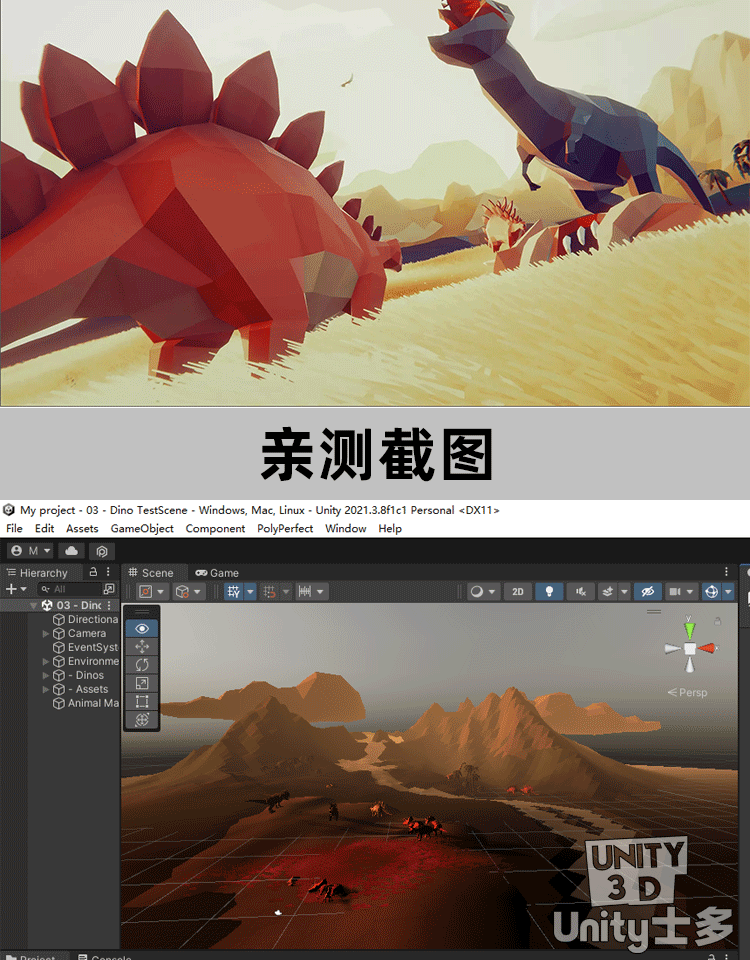Viewport: 750px width, 960px height.
Task: Expand the Camera object
Action: tap(46, 634)
